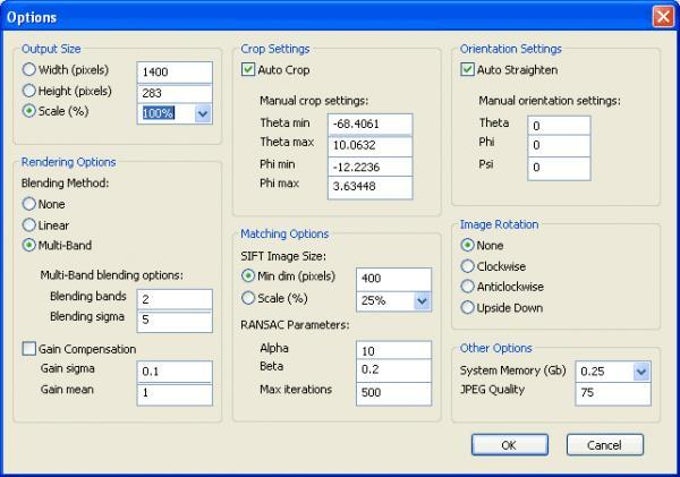The width and height of the screenshot is (680, 477).
Task: Click the Theta max field
Action: (370, 146)
